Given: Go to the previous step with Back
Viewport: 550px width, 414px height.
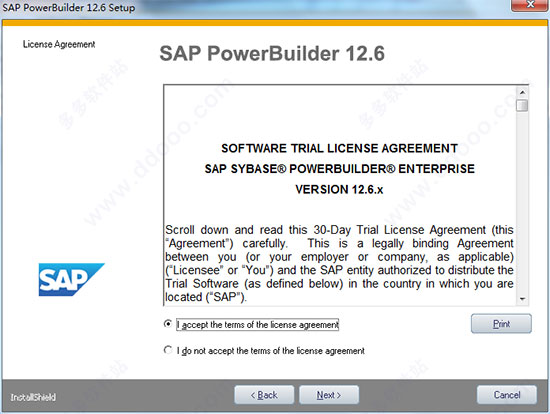Looking at the screenshot, I should point(264,395).
